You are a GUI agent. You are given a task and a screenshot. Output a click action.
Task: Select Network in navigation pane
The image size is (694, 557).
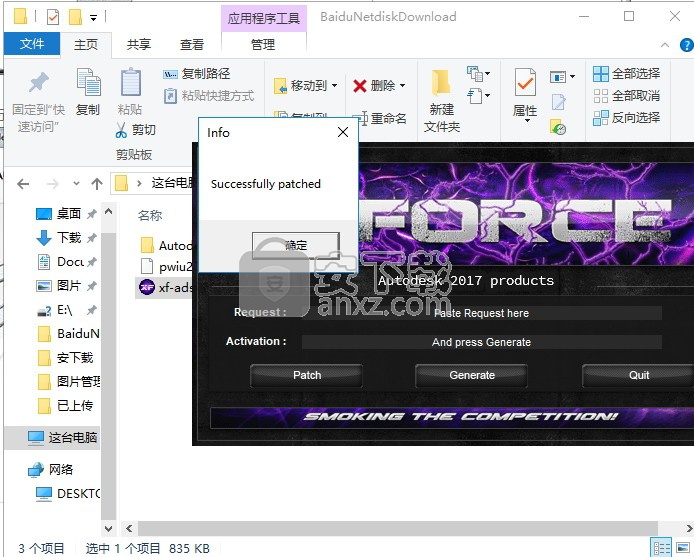coord(50,469)
